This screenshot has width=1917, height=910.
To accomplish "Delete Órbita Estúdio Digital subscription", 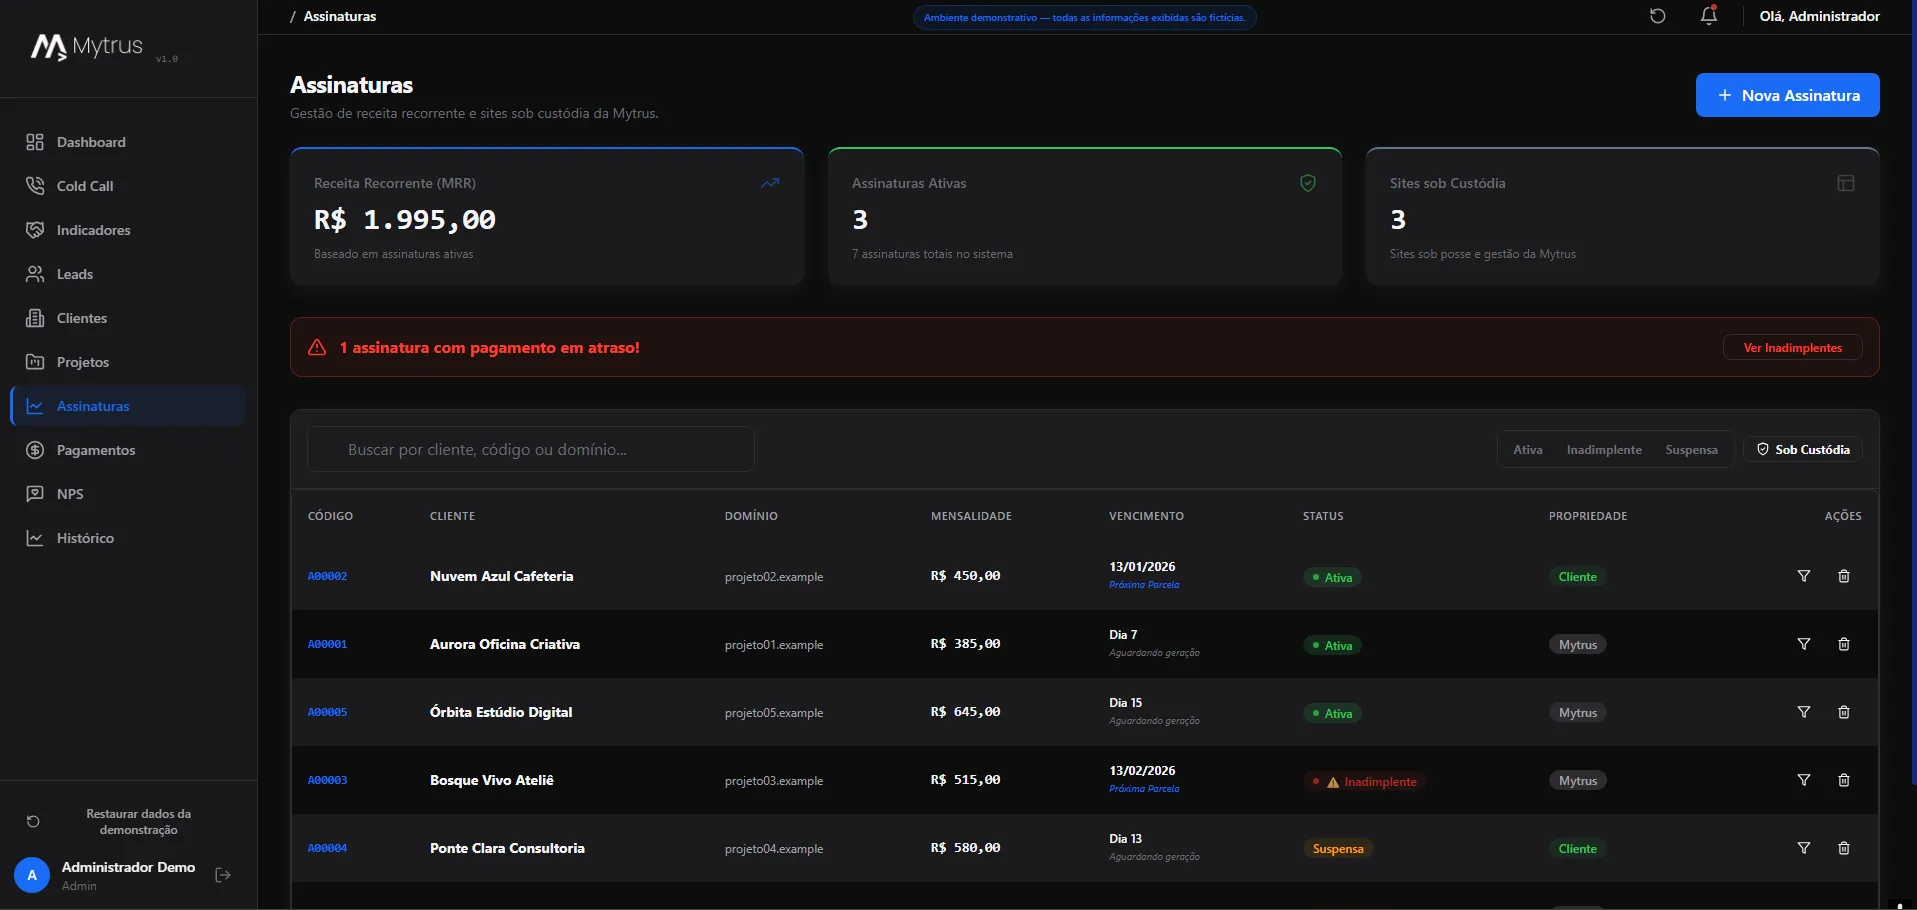I will (1844, 712).
